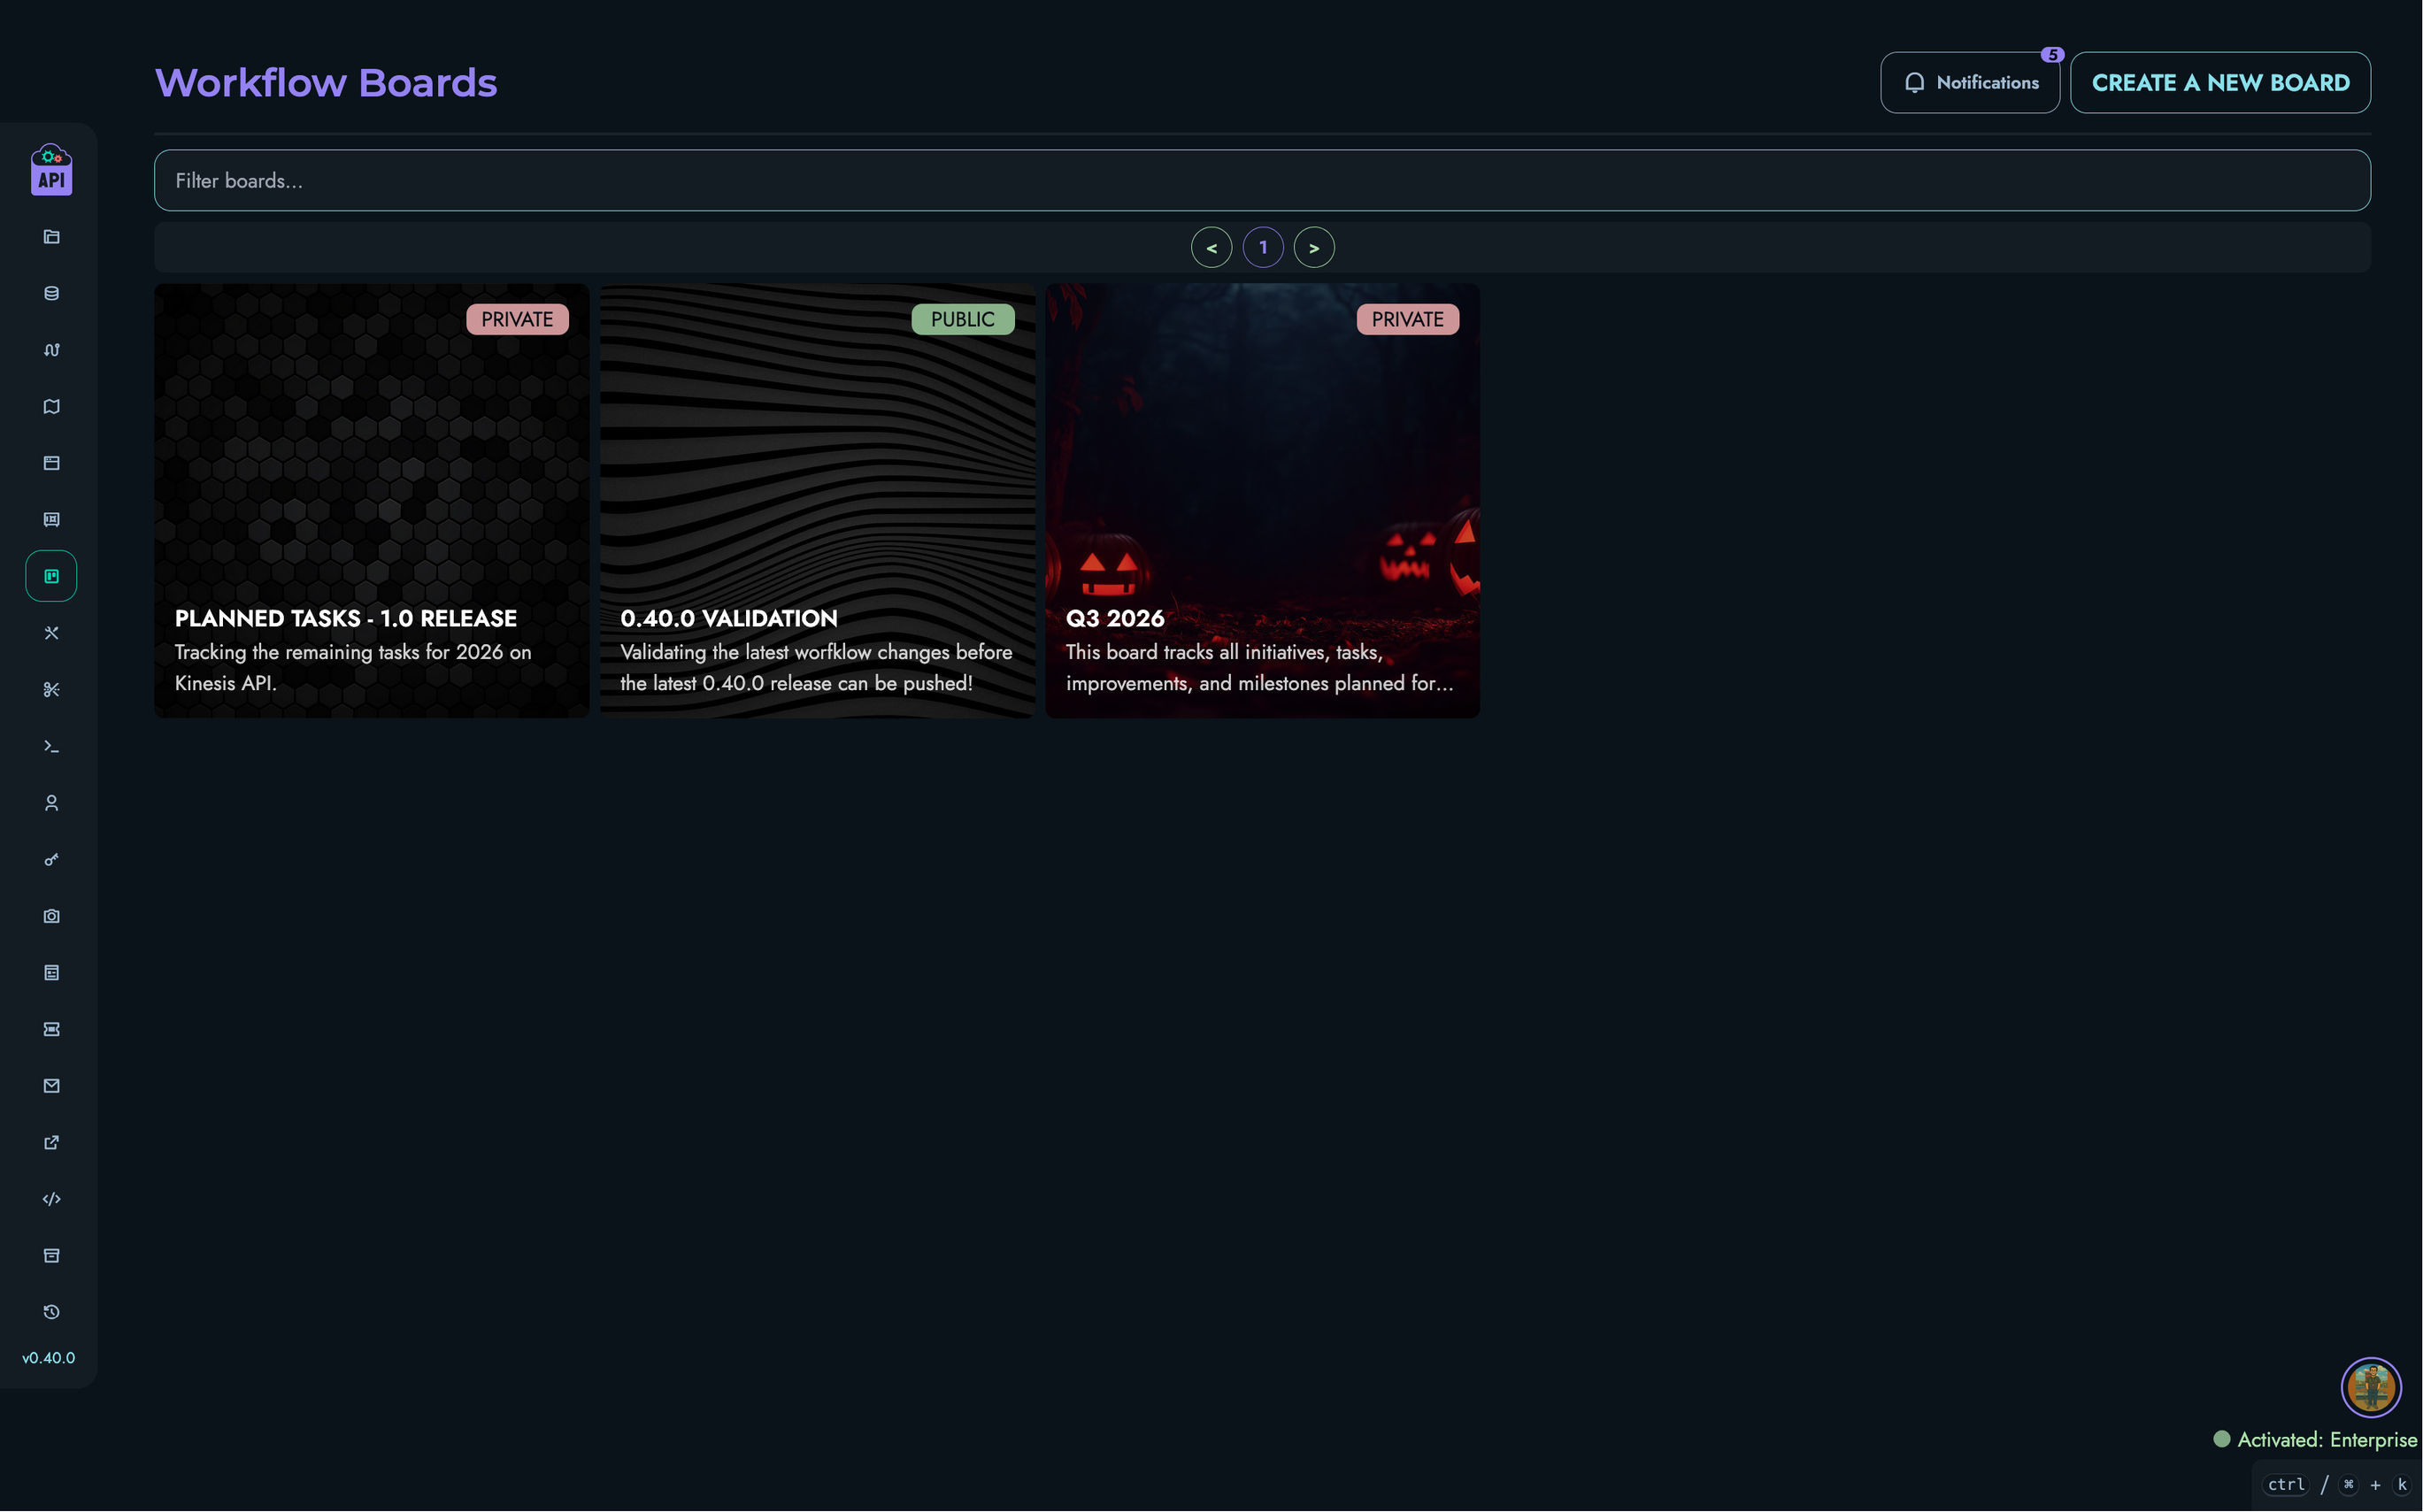The image size is (2423, 1512).
Task: Click the Activated: Enterprise status label
Action: coord(2315,1440)
